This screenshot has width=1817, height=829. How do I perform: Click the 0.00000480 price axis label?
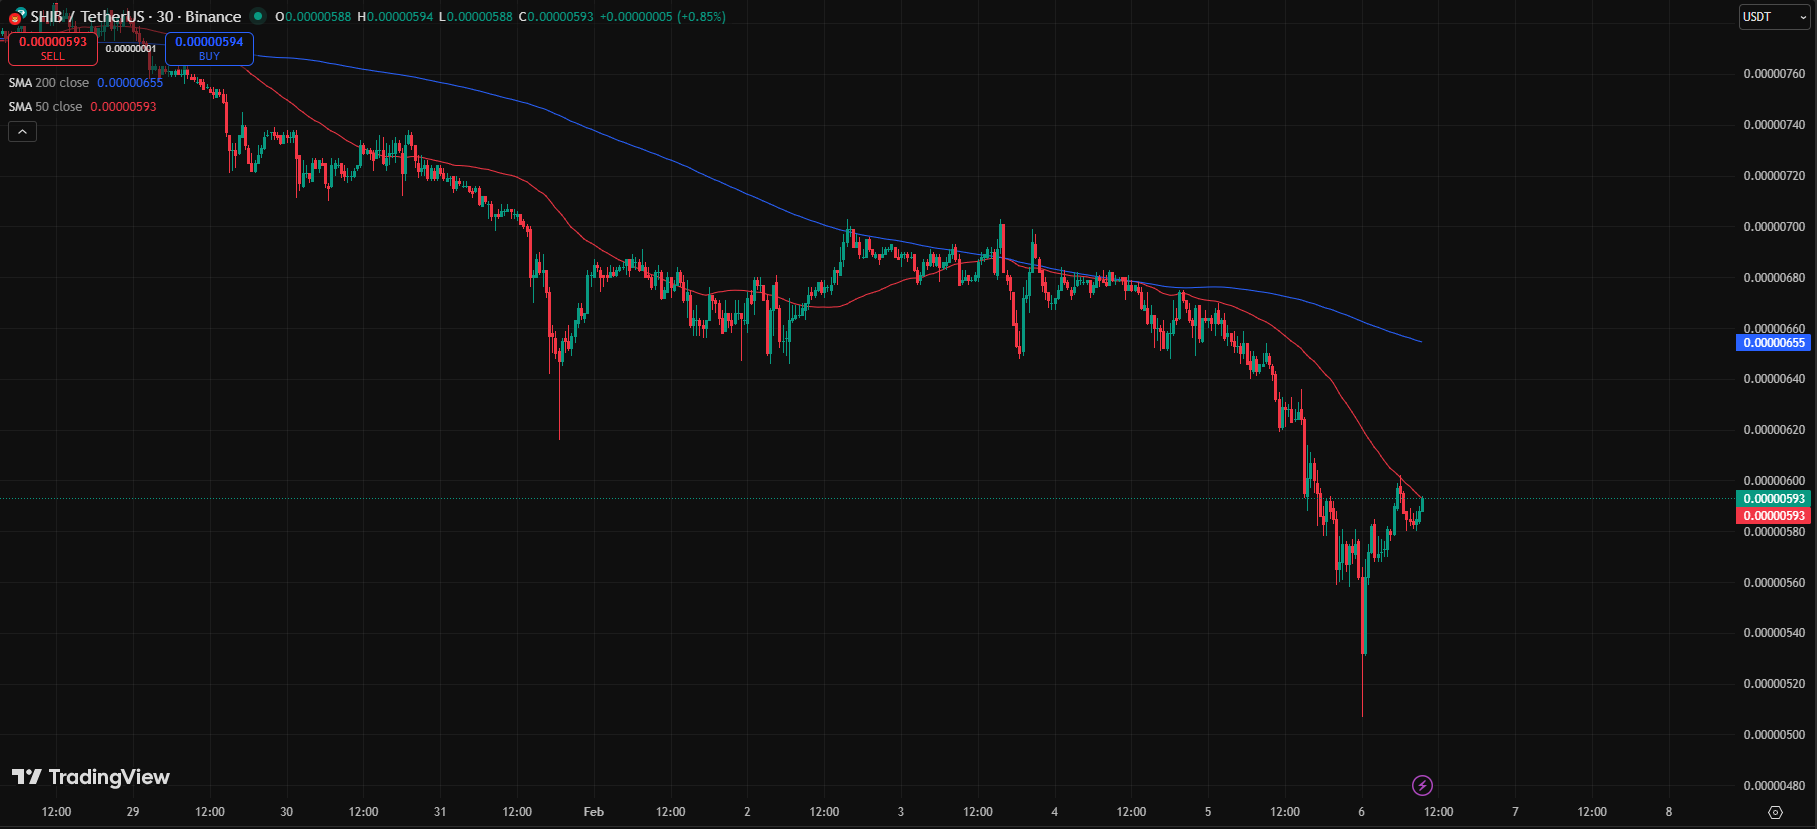tap(1774, 786)
